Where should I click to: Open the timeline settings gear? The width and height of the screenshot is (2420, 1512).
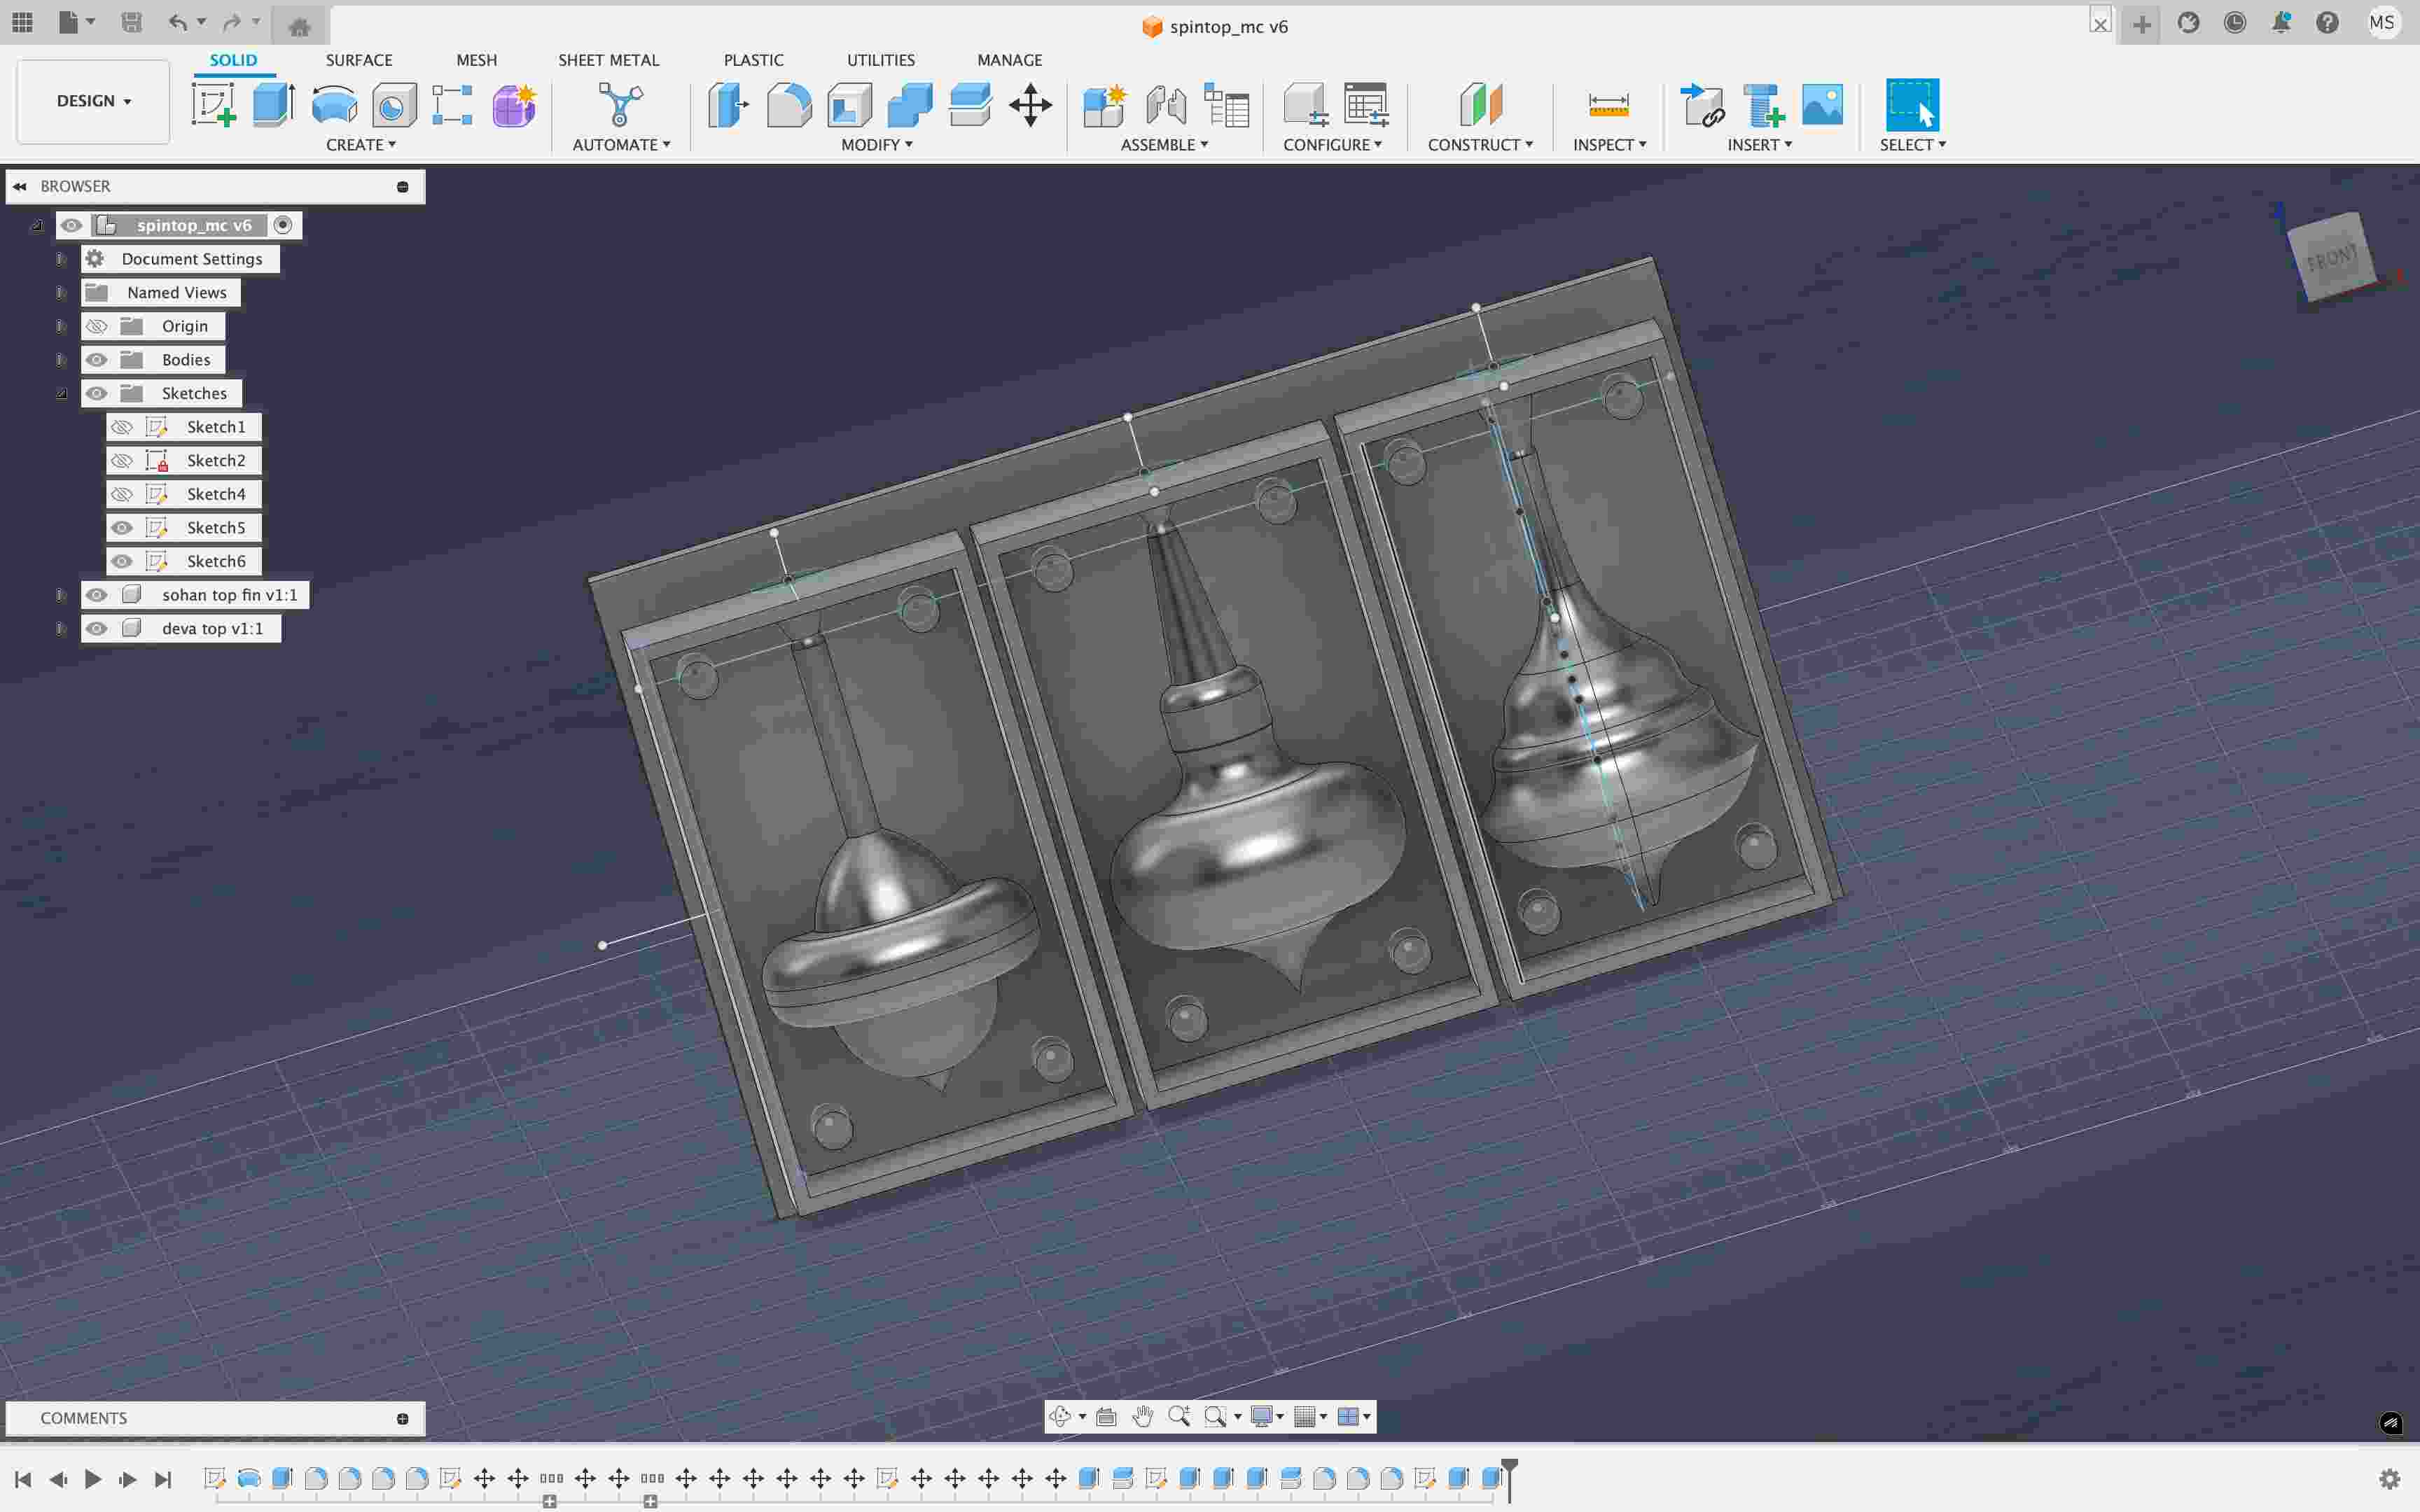point(2390,1479)
